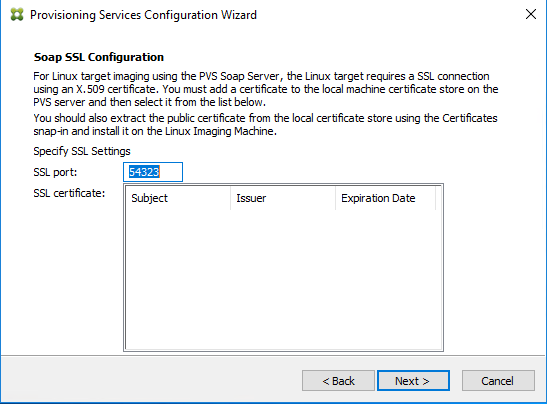Screen dimensions: 547x404
Task: Click the "Specify SSL Settings" text
Action: pos(82,151)
